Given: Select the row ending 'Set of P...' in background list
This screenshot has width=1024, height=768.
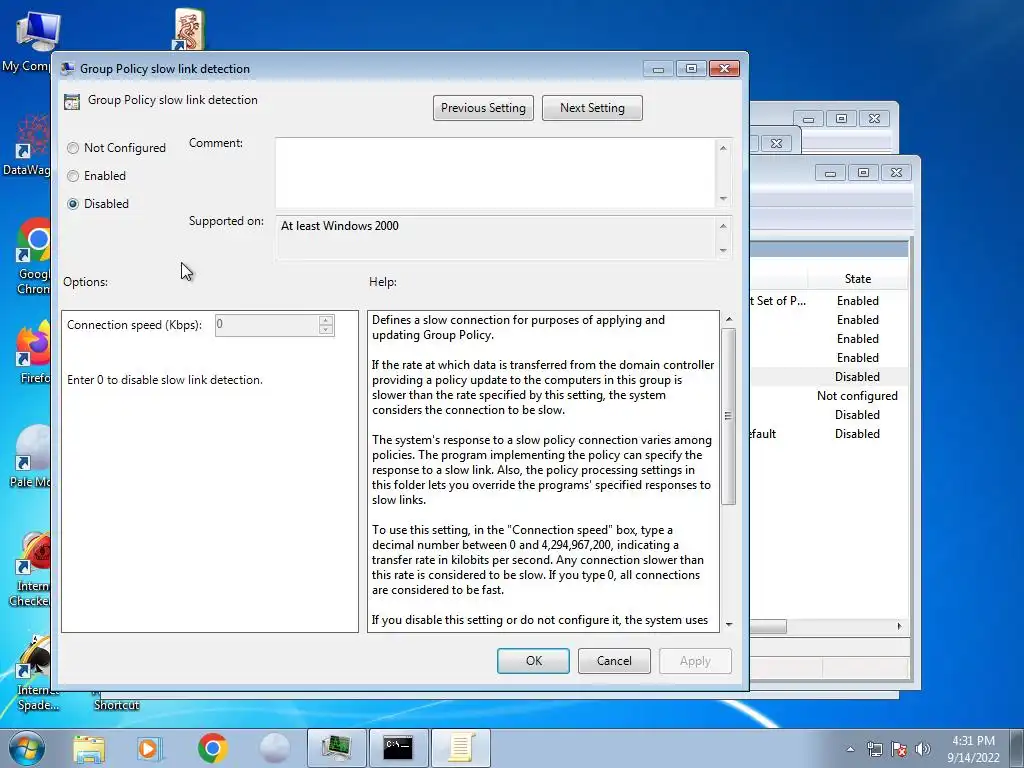Looking at the screenshot, I should (829, 301).
